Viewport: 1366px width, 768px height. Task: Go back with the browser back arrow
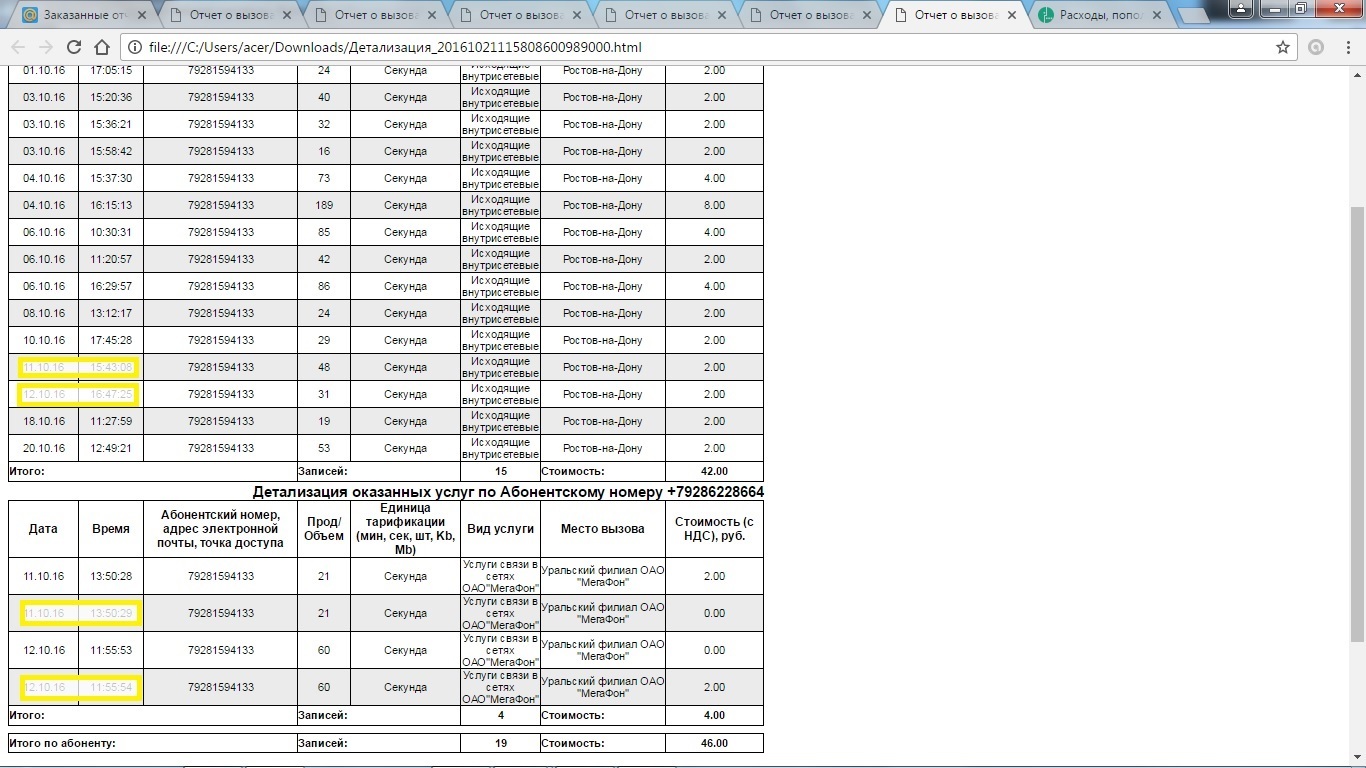pos(19,47)
